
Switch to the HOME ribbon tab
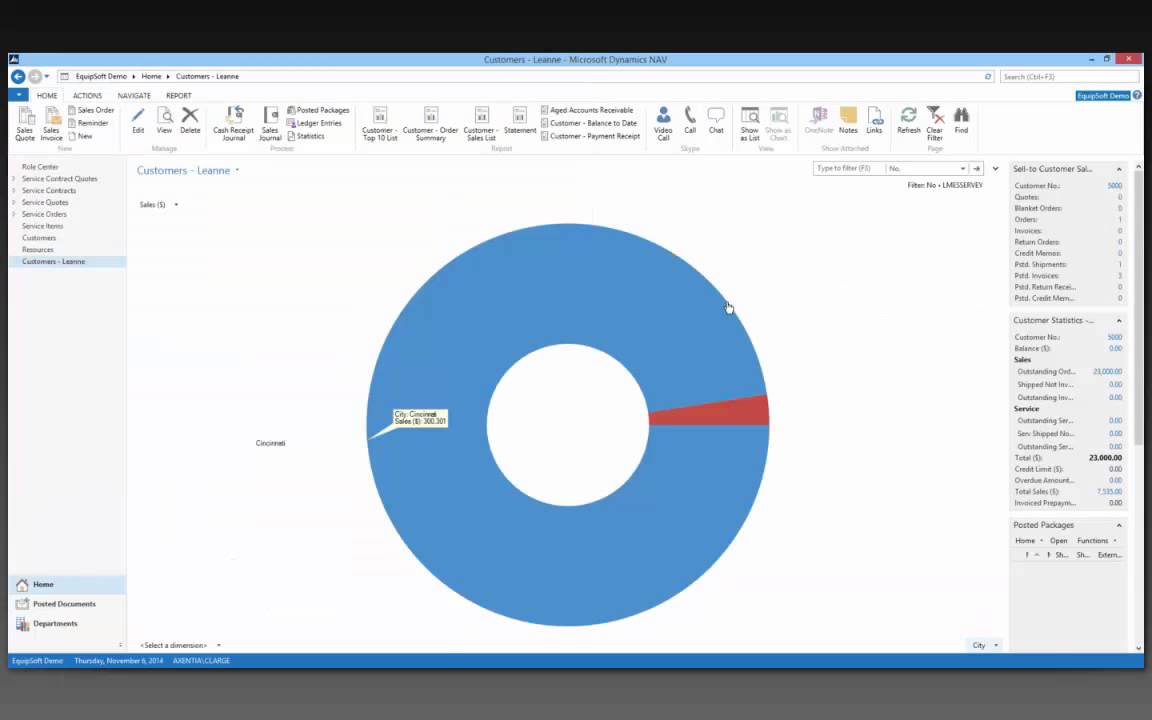pyautogui.click(x=47, y=96)
